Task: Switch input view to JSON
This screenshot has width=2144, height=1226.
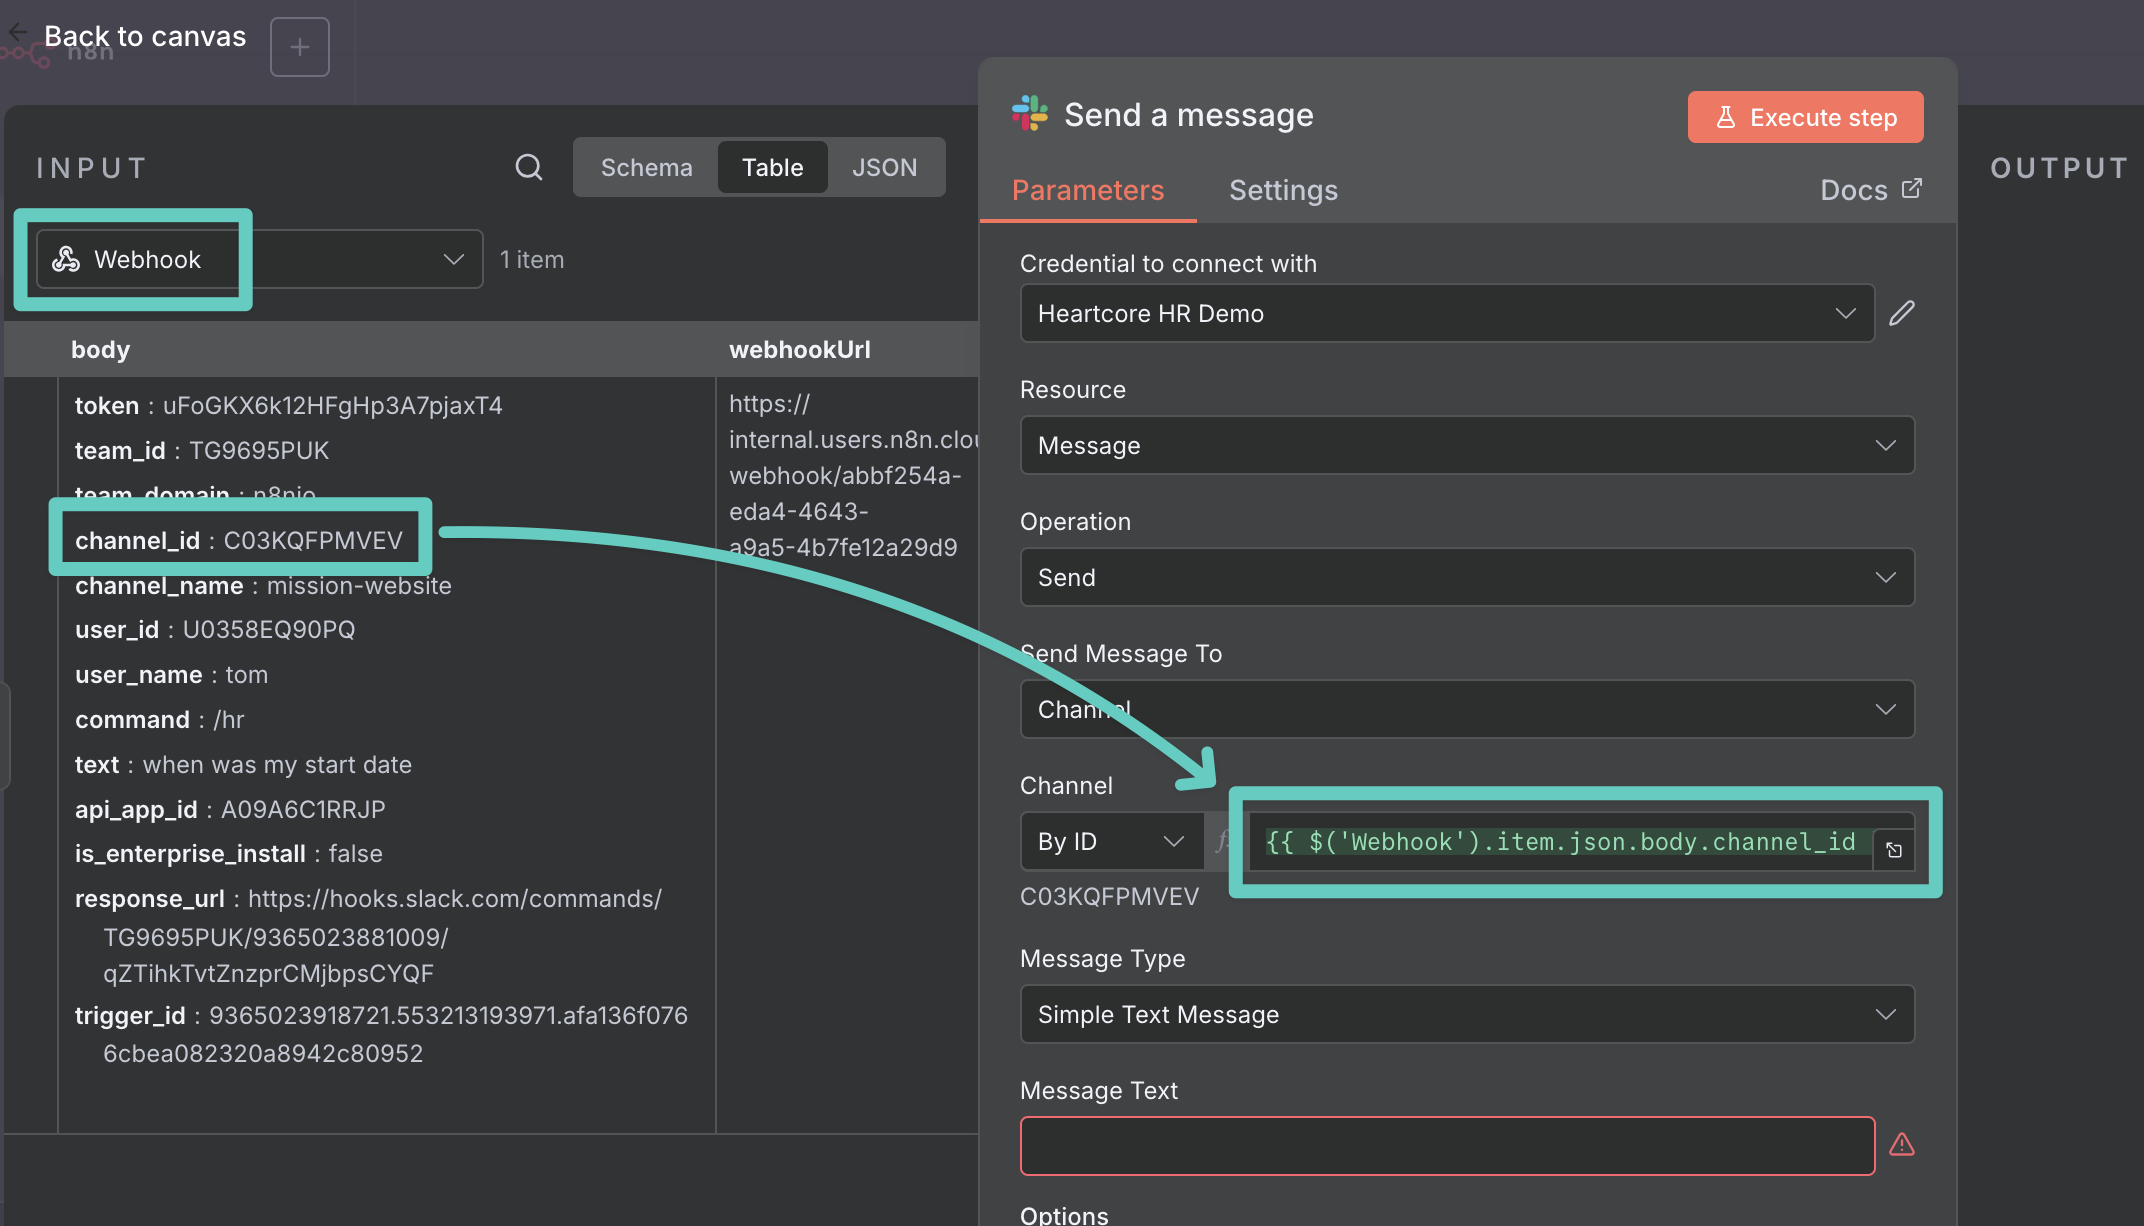Action: pyautogui.click(x=884, y=167)
